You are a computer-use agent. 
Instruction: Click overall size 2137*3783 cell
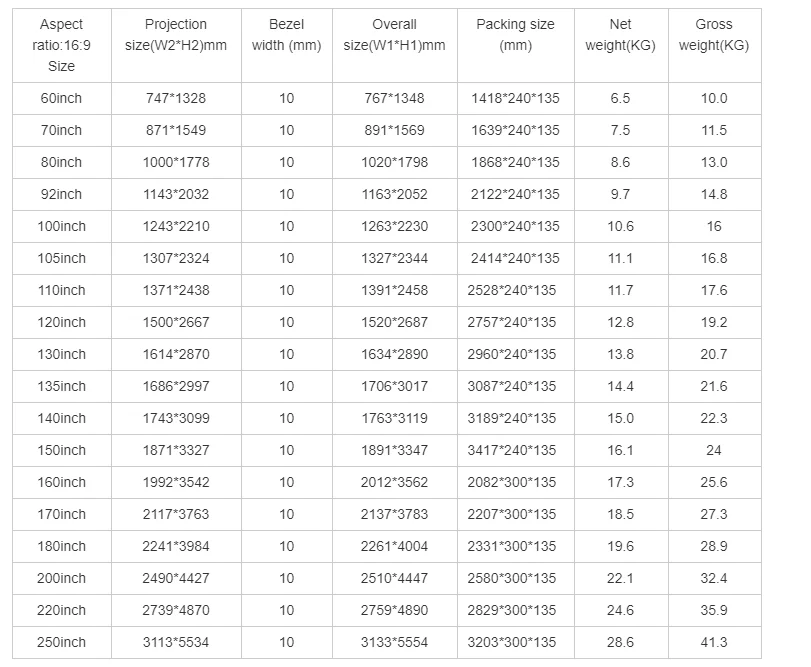pyautogui.click(x=394, y=514)
